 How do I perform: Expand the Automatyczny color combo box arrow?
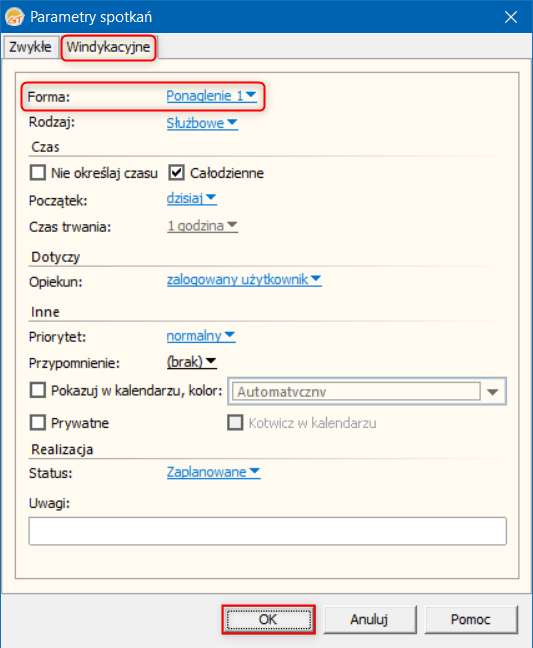click(x=493, y=391)
